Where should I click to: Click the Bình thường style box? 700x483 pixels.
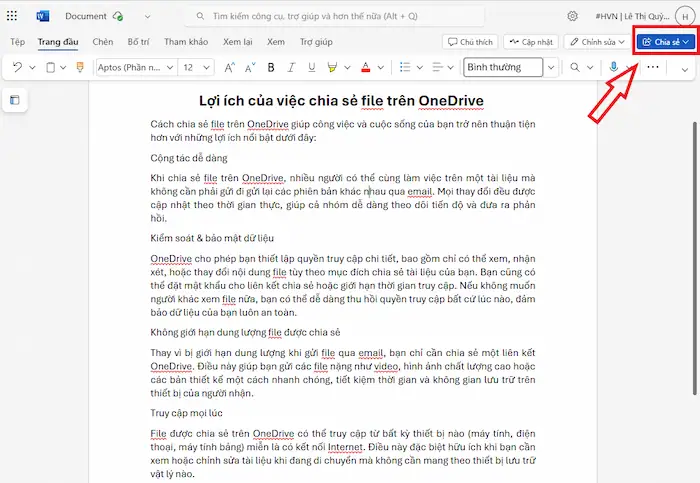[x=503, y=67]
